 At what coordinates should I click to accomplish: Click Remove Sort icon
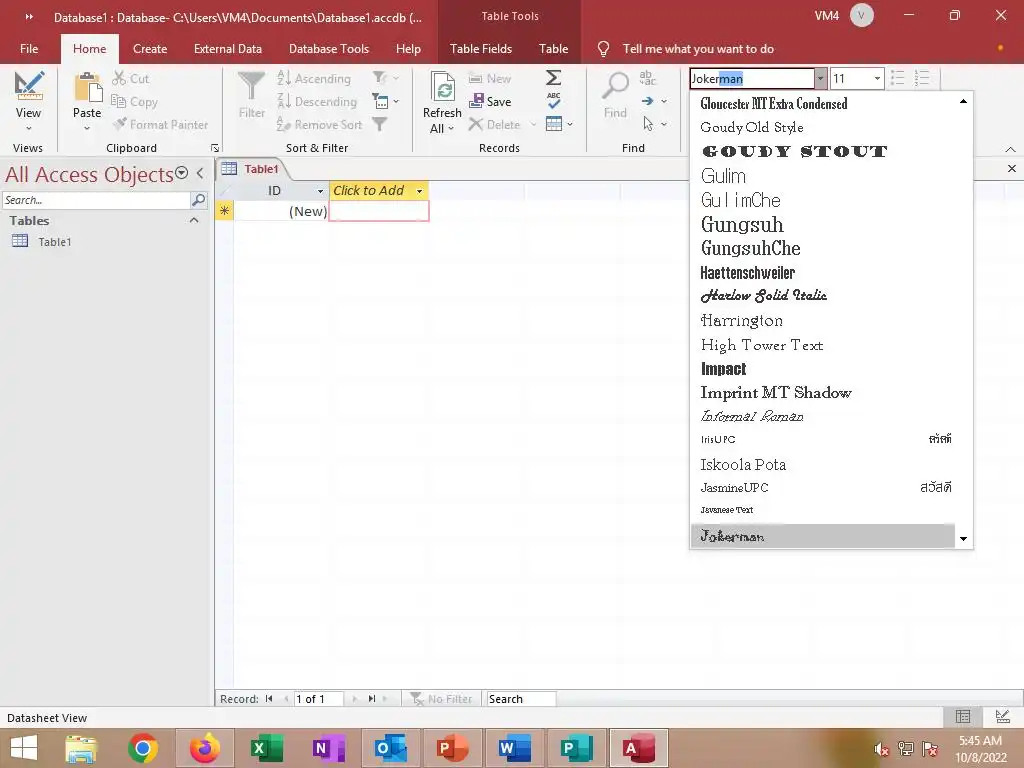coord(283,124)
